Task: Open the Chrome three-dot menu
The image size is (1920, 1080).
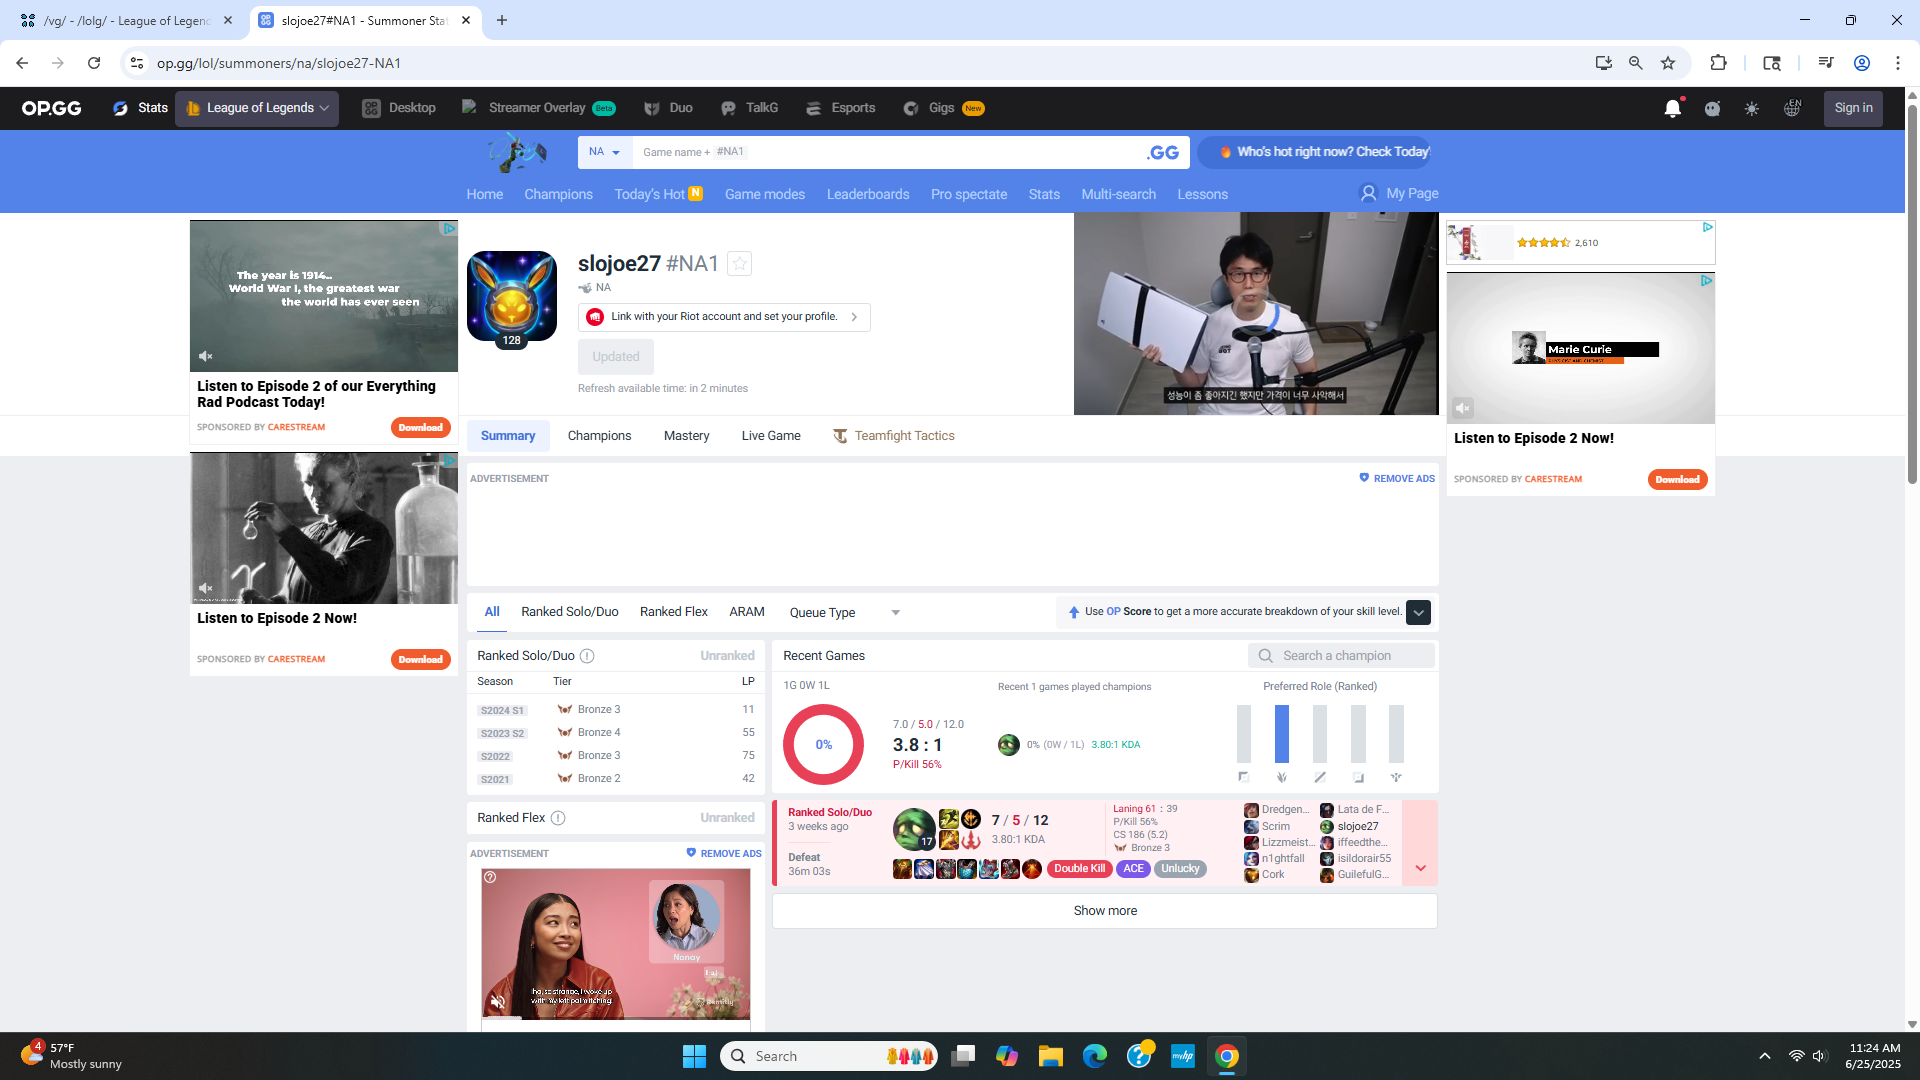Action: click(x=1898, y=63)
